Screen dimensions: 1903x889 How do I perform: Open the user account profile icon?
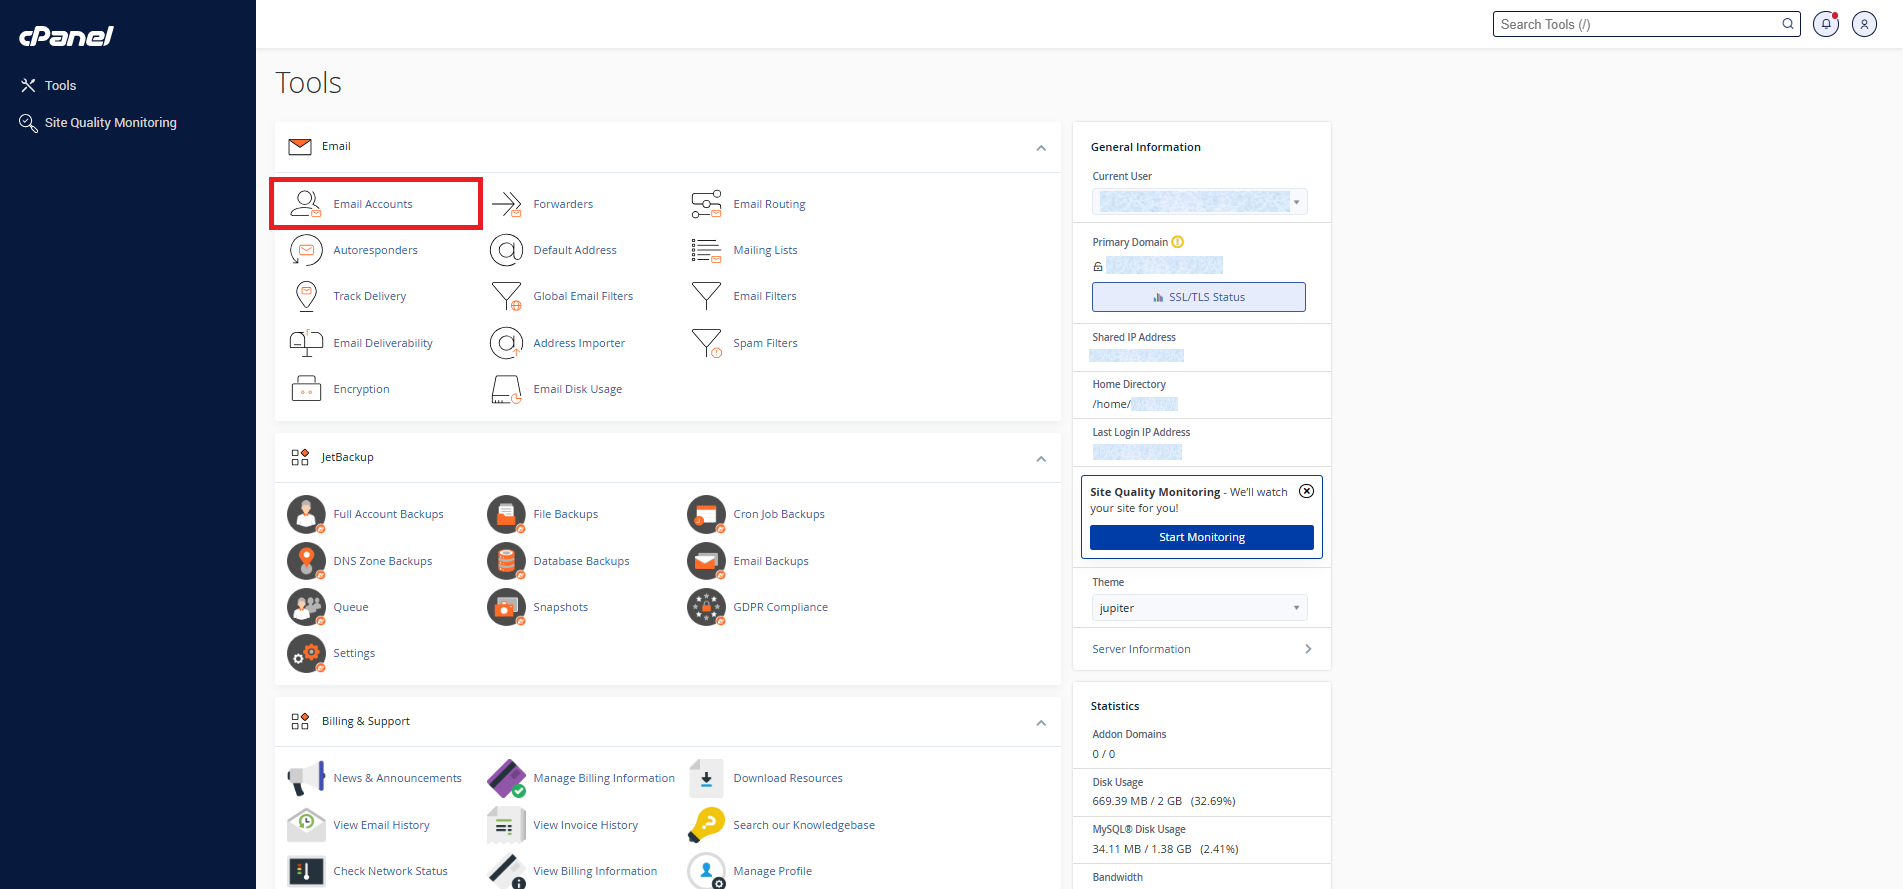[1864, 24]
